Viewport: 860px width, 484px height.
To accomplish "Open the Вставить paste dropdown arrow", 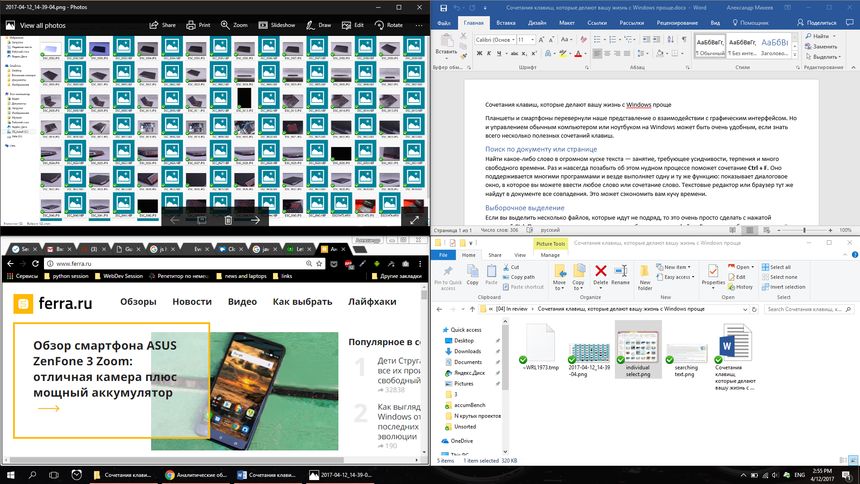I will pyautogui.click(x=446, y=58).
